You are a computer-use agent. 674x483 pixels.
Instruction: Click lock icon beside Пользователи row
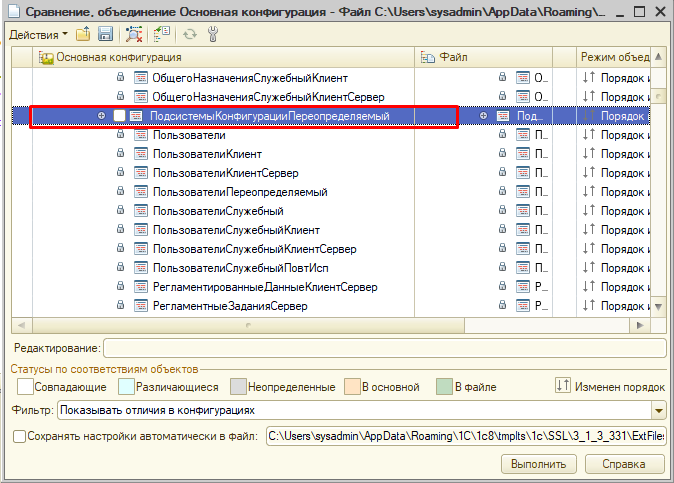click(120, 135)
